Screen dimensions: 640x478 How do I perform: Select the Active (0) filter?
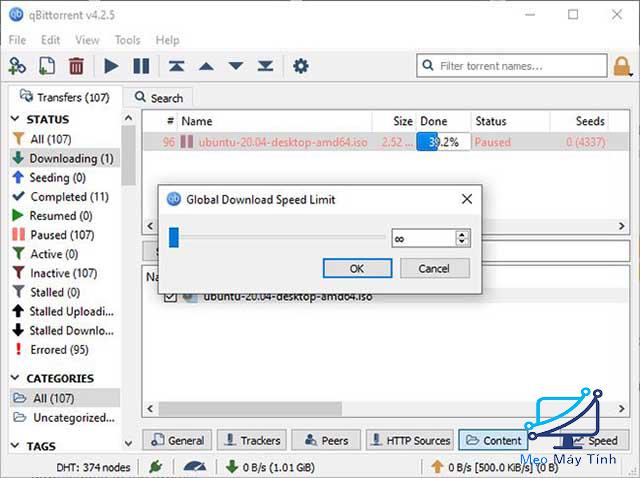pyautogui.click(x=64, y=254)
